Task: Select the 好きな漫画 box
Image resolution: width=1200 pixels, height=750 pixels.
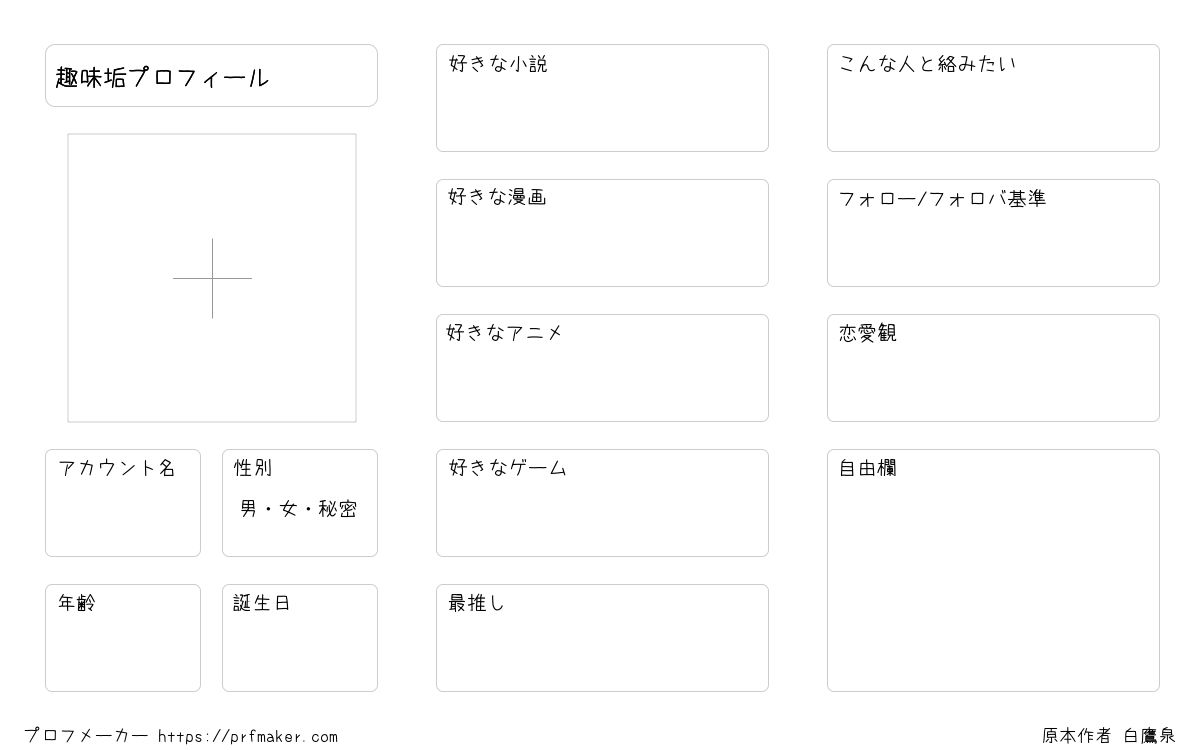Action: click(602, 233)
